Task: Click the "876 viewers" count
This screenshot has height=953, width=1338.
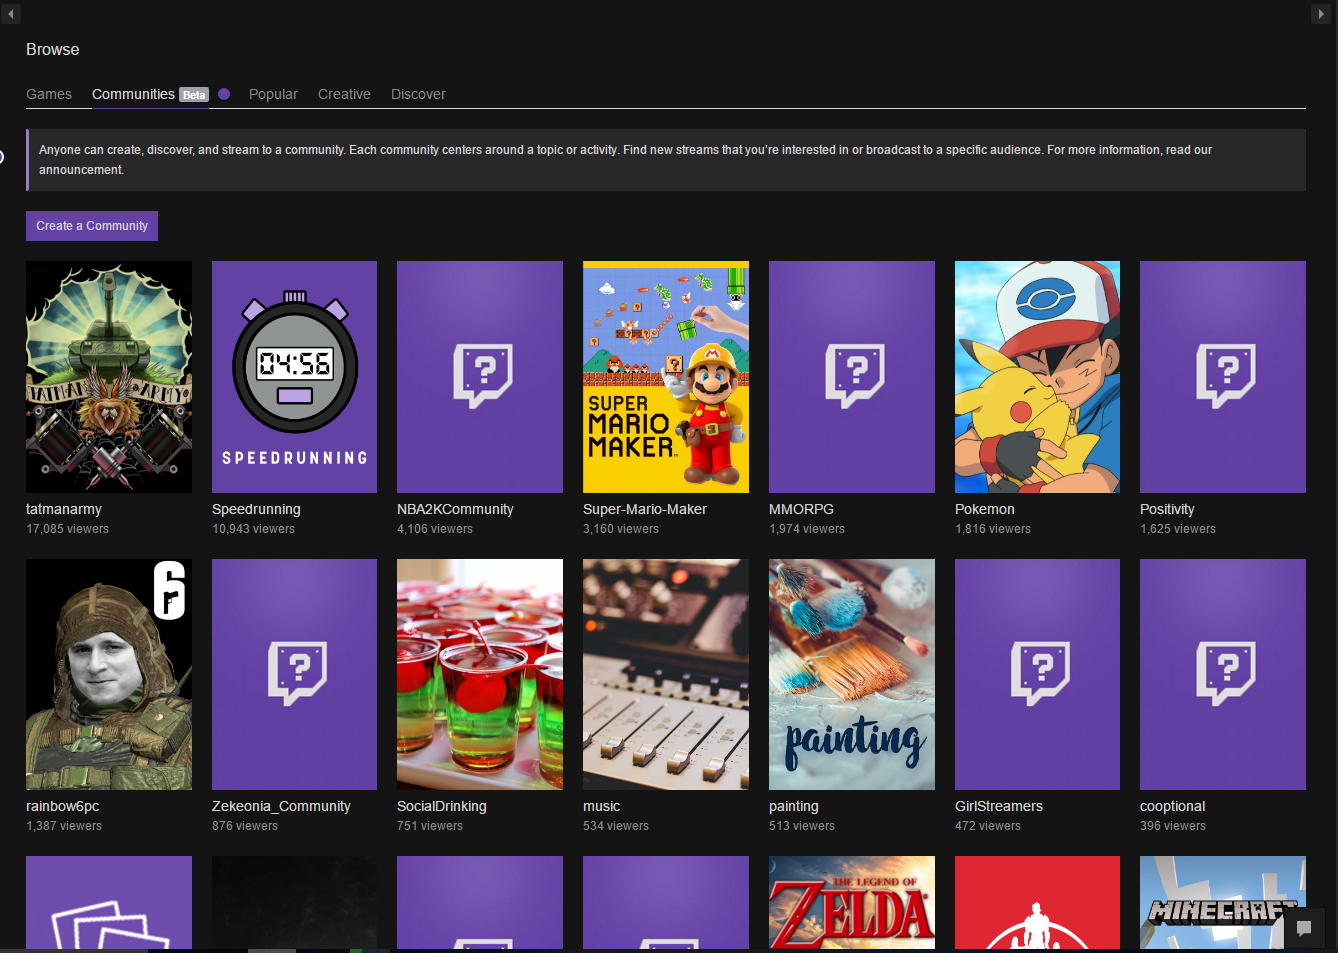Action: pos(245,826)
